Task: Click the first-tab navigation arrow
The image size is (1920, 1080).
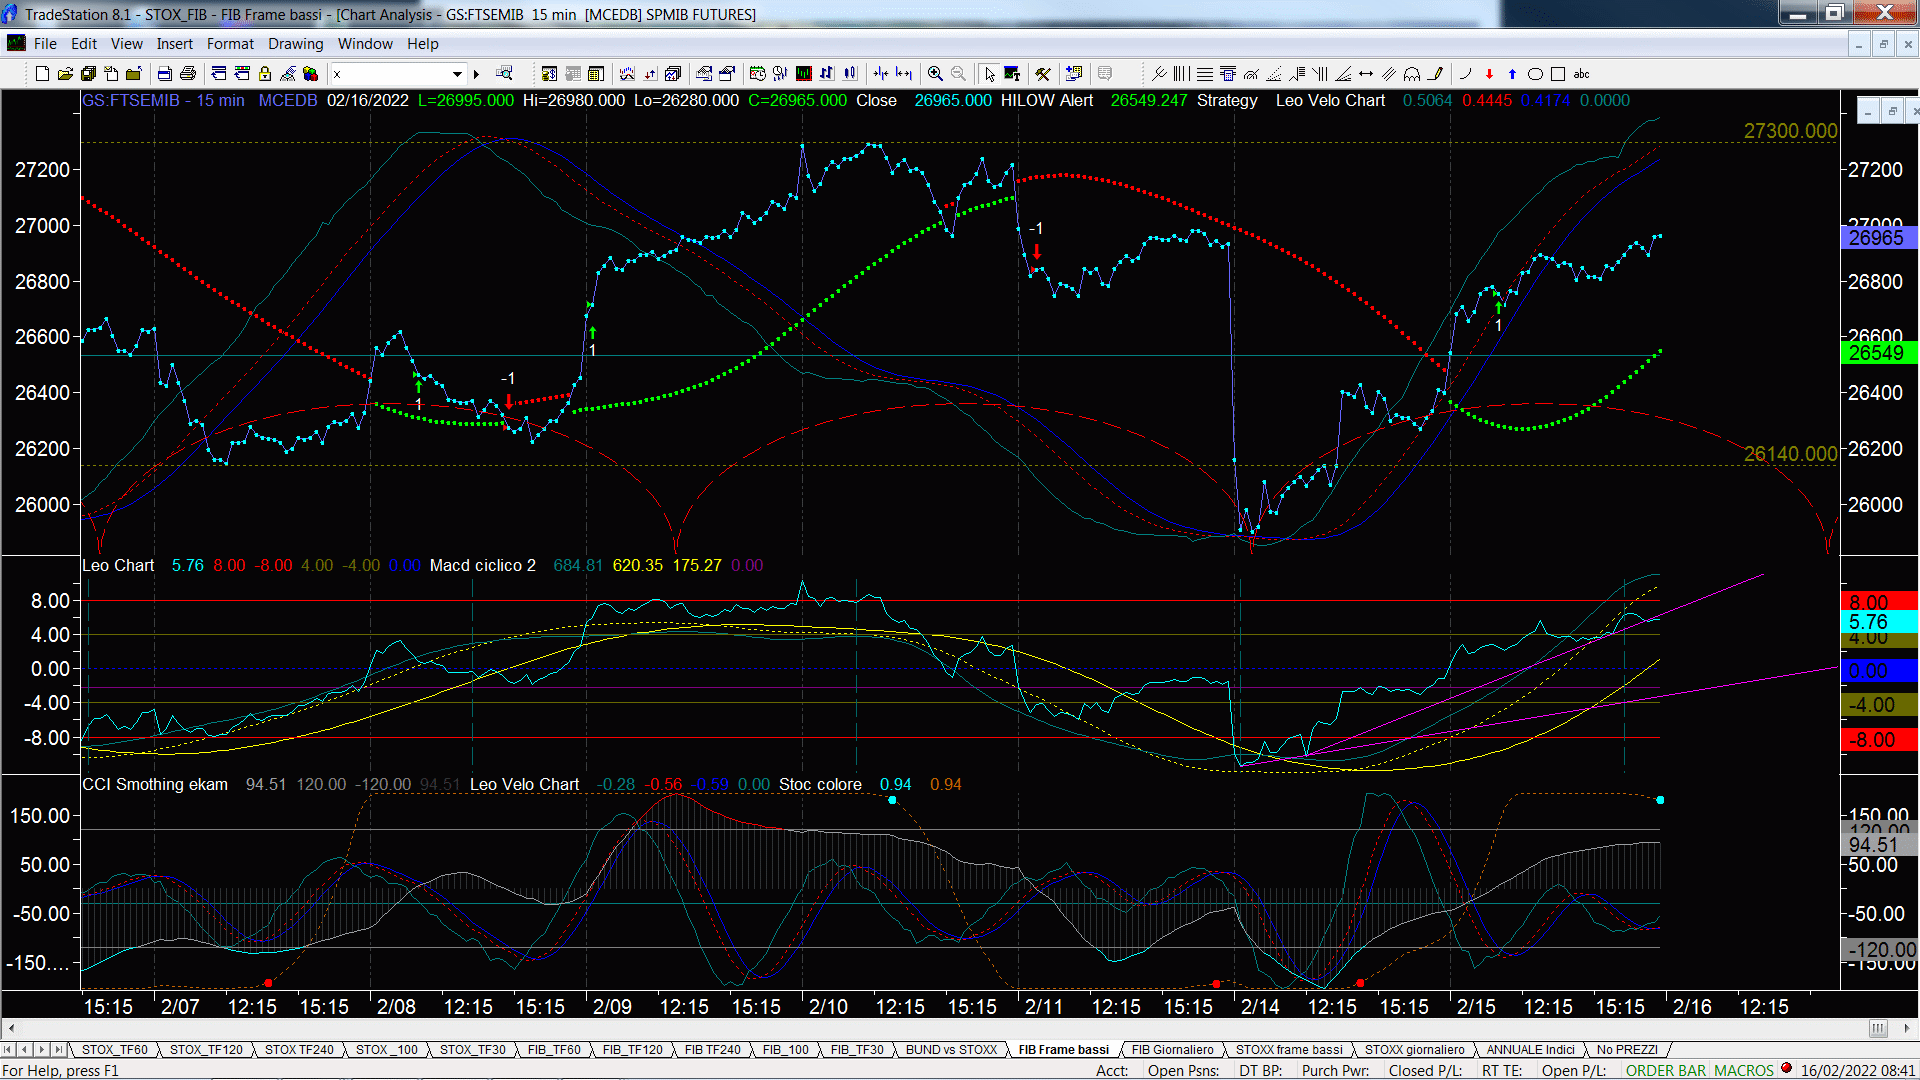Action: [x=8, y=1050]
